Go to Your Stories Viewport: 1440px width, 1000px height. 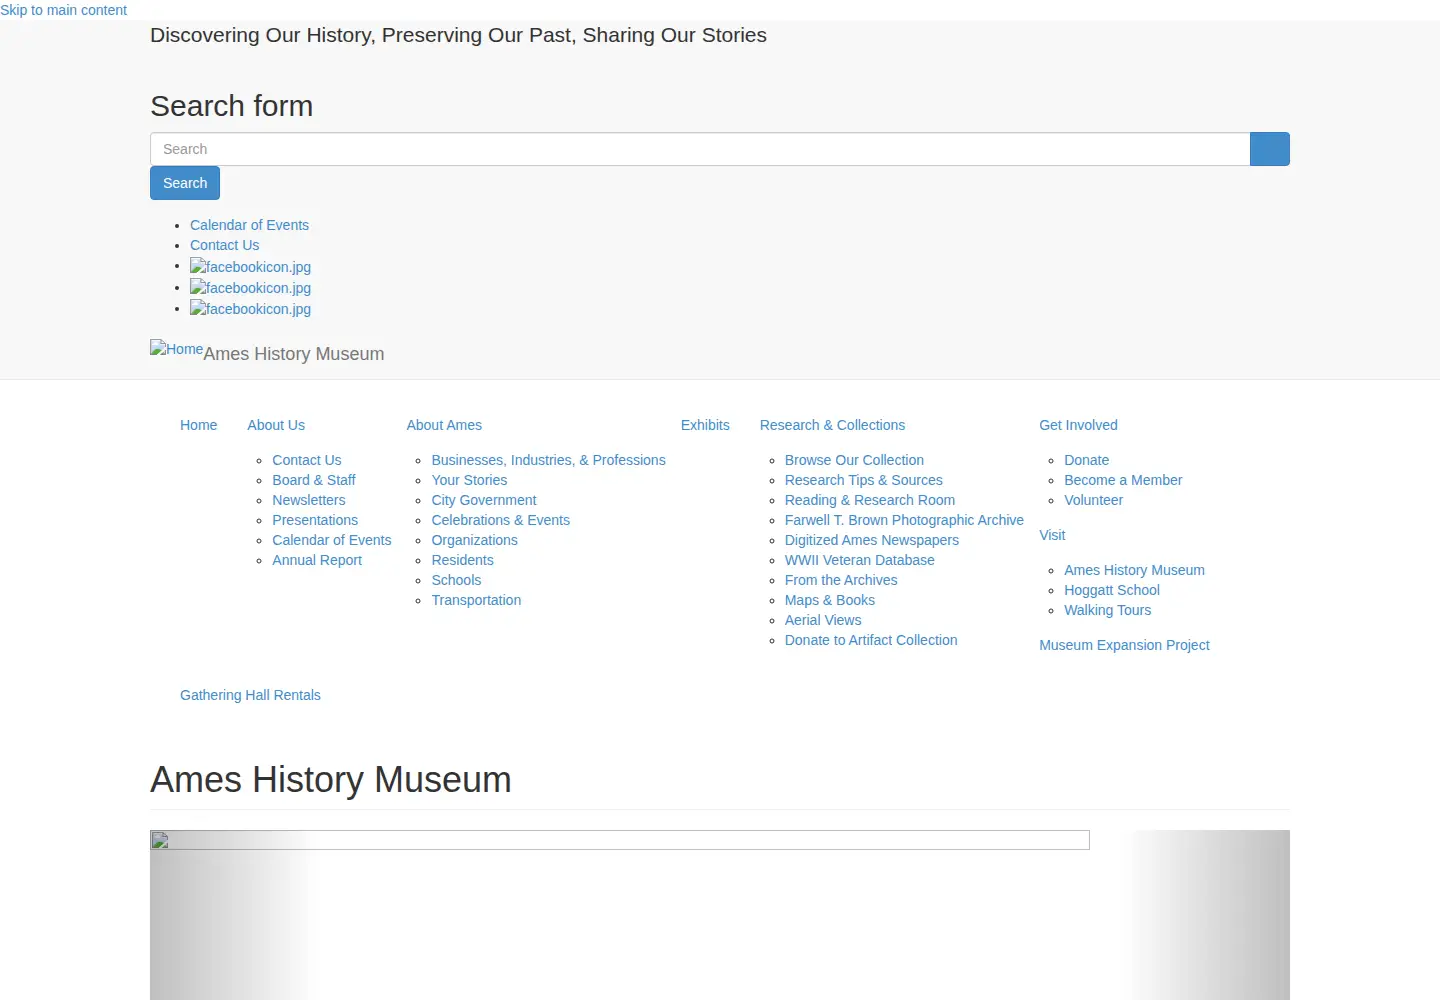pyautogui.click(x=469, y=480)
